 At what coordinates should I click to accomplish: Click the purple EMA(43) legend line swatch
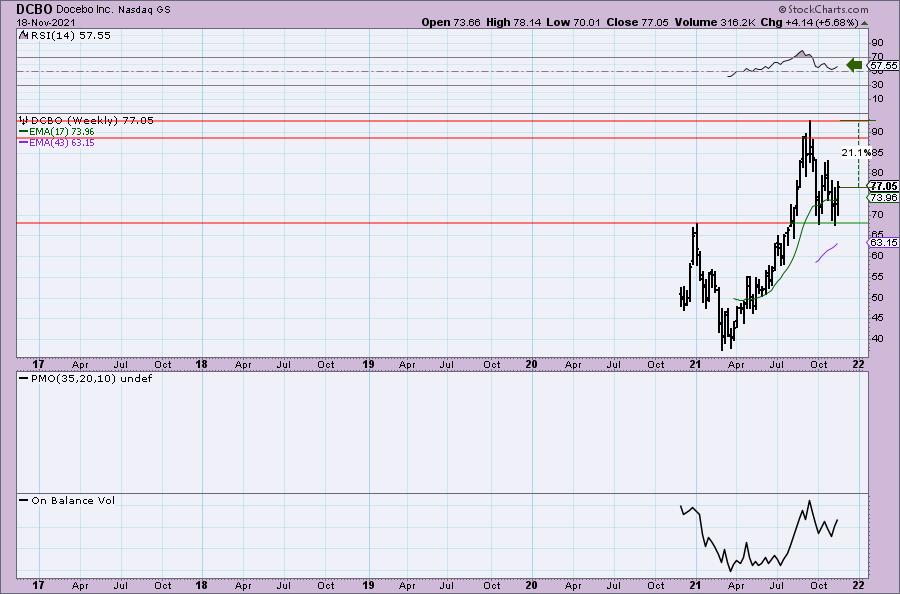[x=24, y=142]
